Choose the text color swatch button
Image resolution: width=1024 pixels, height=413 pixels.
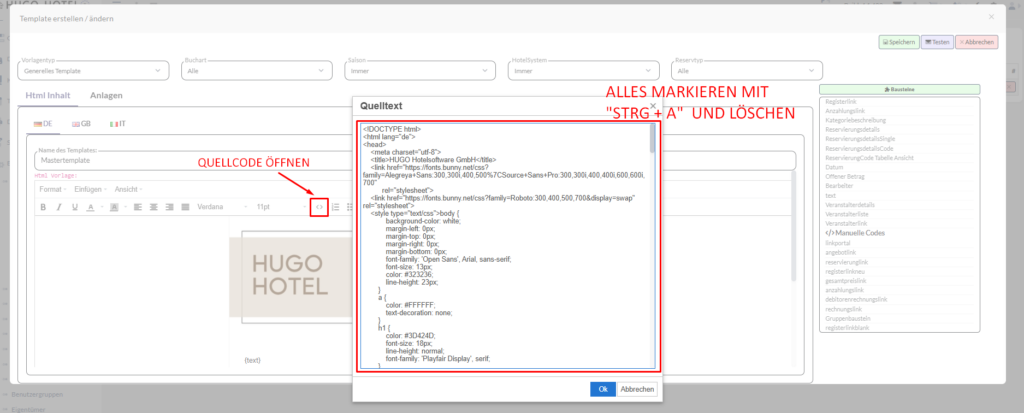(x=90, y=207)
